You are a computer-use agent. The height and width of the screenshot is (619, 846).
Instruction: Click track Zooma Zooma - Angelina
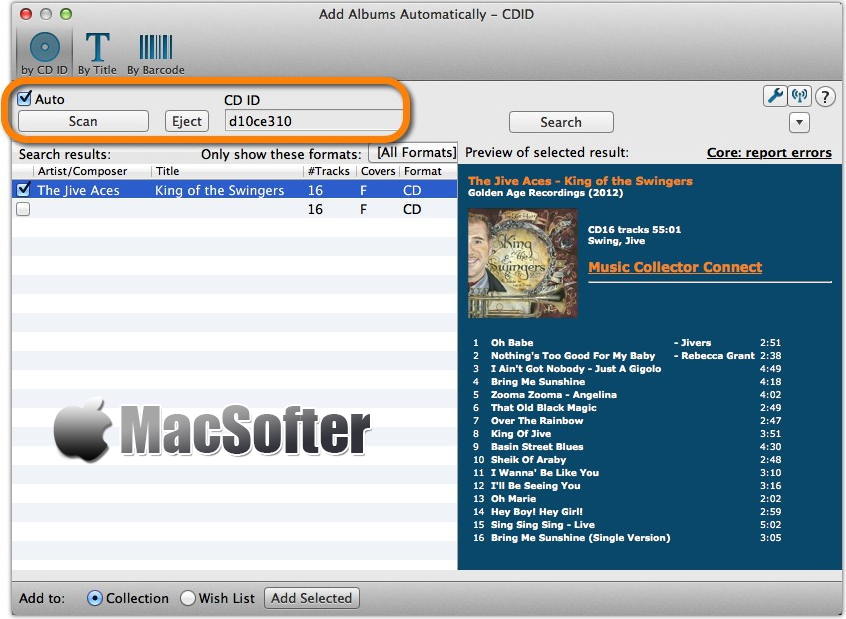554,394
